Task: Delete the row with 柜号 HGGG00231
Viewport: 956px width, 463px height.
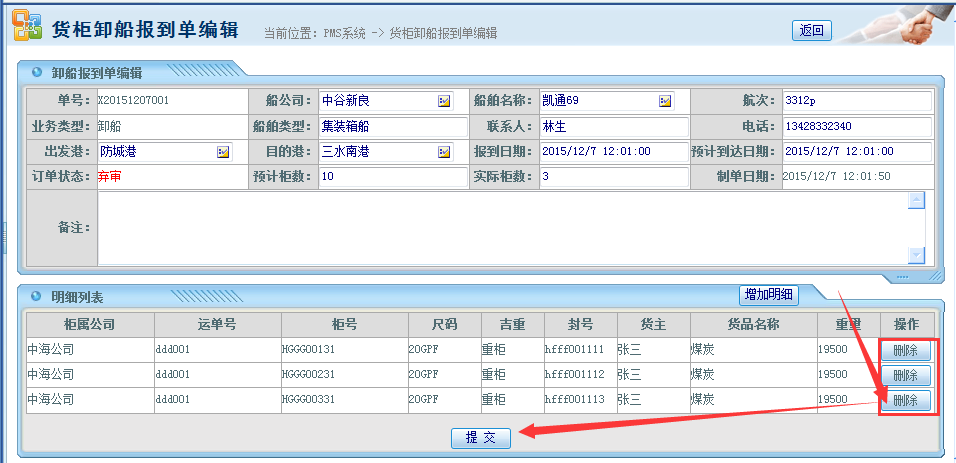Action: [905, 375]
